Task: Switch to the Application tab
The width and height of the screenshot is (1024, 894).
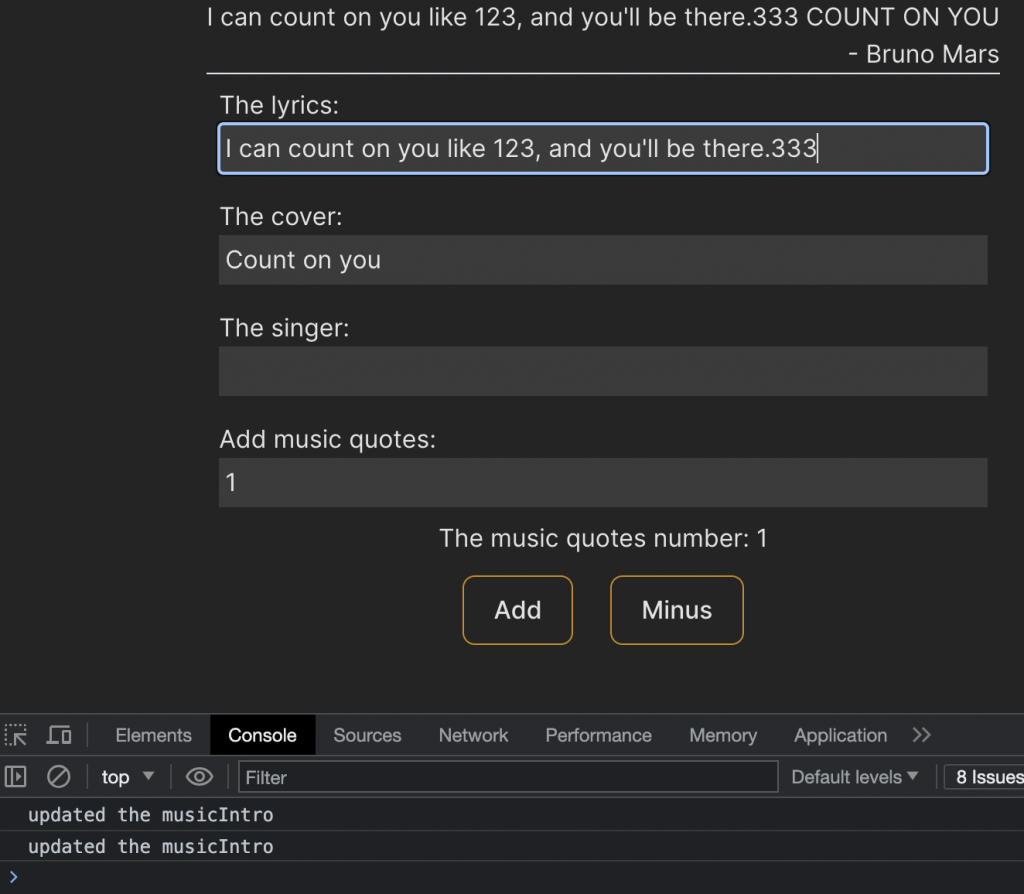Action: [840, 735]
